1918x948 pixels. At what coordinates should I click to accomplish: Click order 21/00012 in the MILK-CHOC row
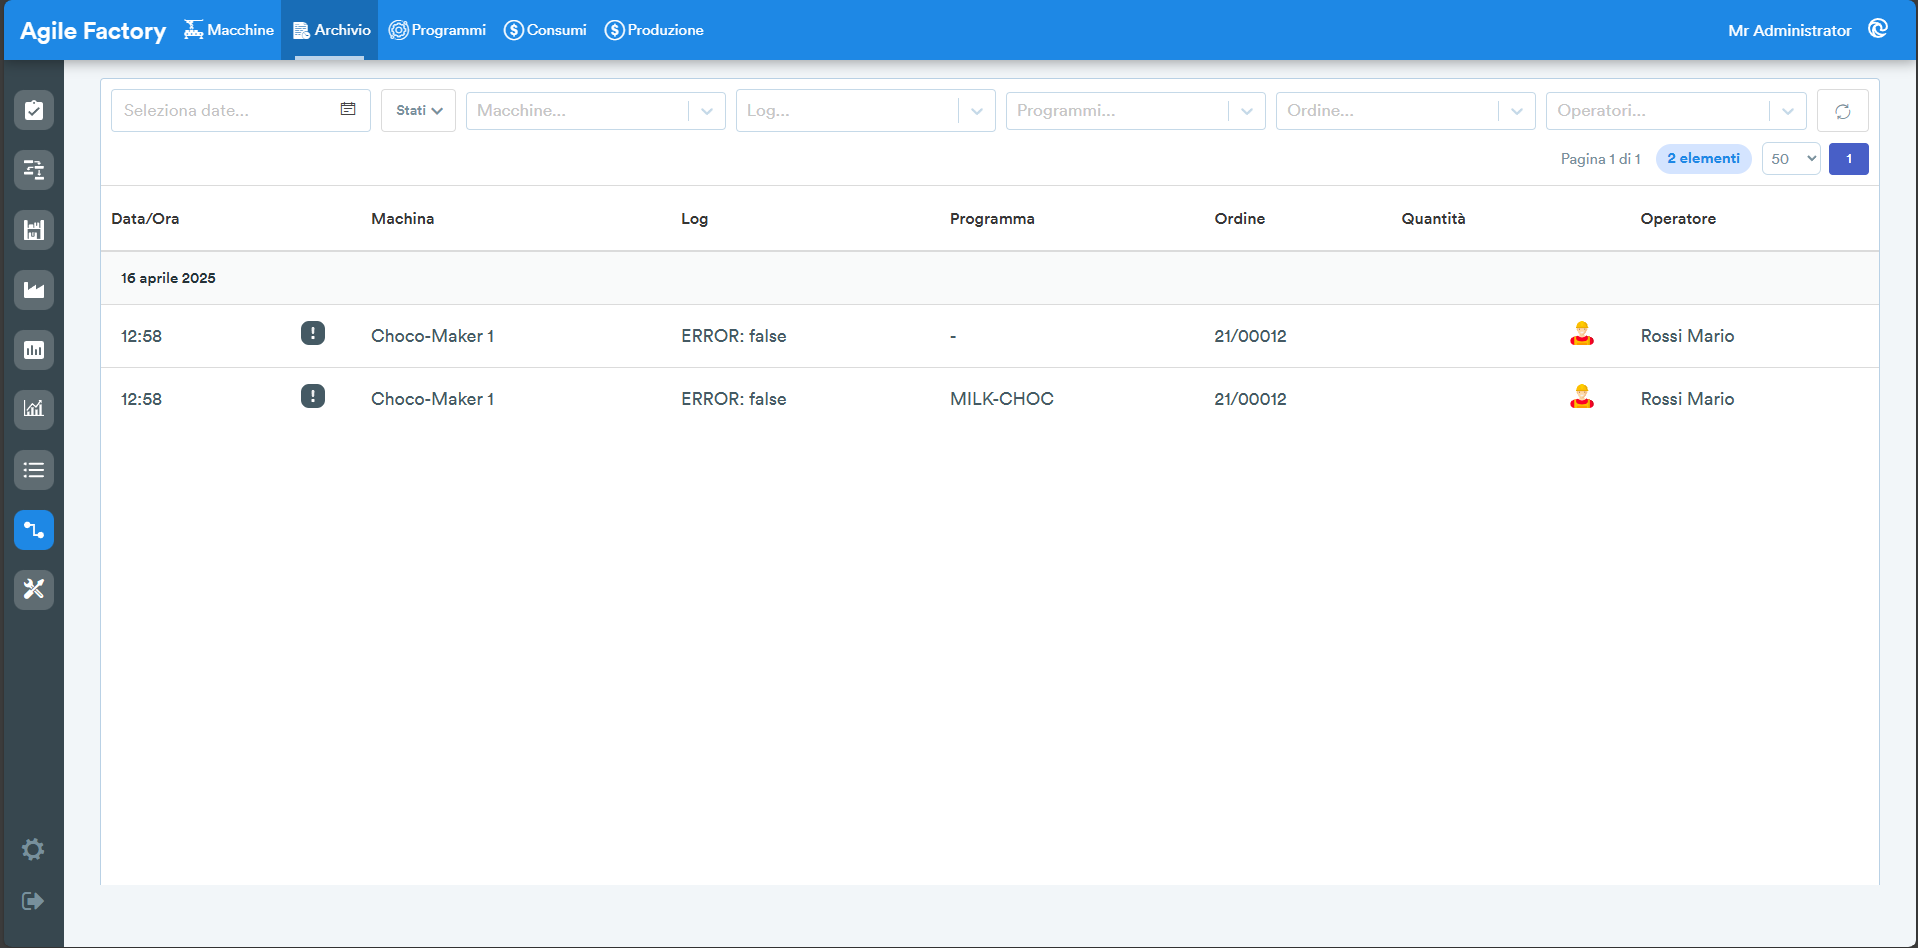point(1250,399)
